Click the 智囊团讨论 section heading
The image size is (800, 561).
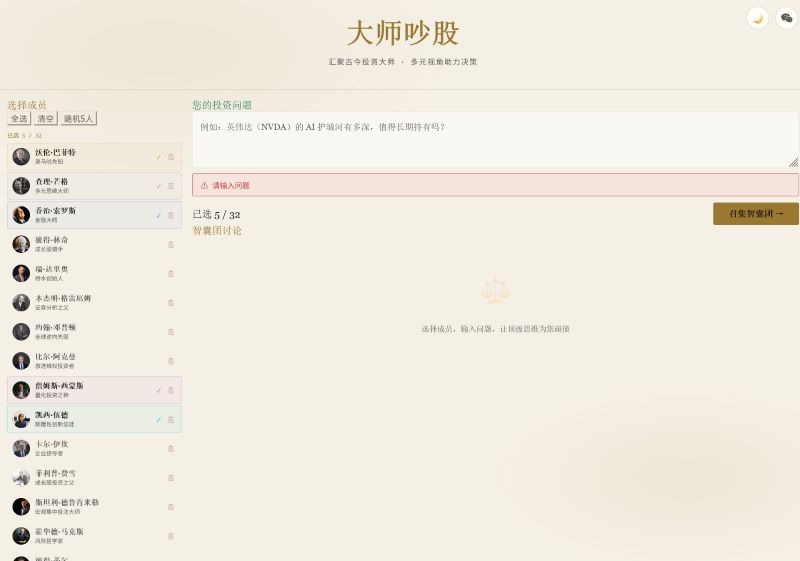(217, 231)
